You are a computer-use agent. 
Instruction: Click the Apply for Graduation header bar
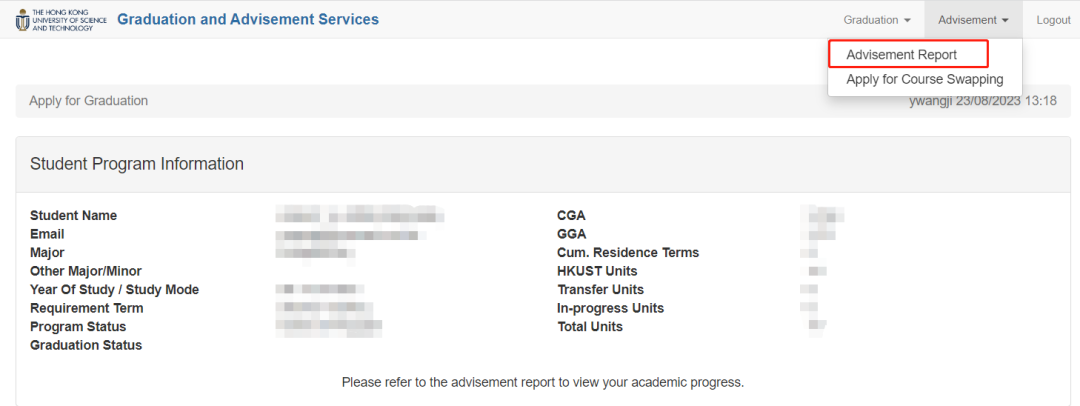click(x=89, y=101)
